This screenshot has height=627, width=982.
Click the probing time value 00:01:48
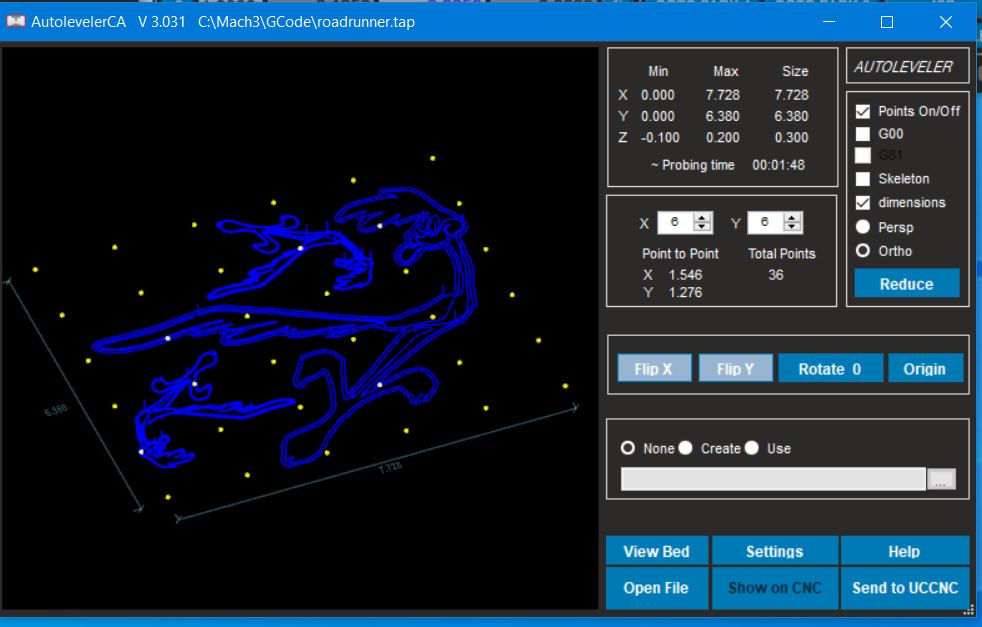click(x=778, y=165)
